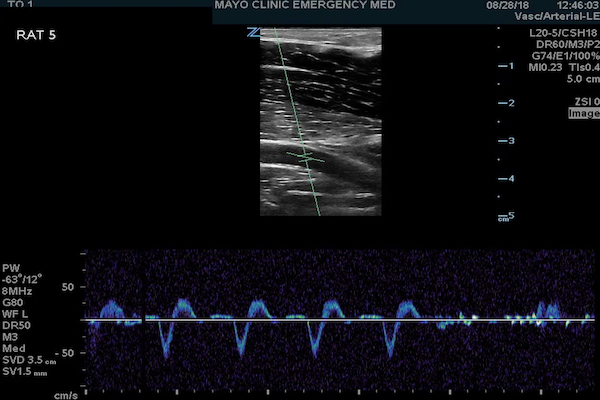
Task: Click the '-63°/12°' angle setting text
Action: (21, 280)
